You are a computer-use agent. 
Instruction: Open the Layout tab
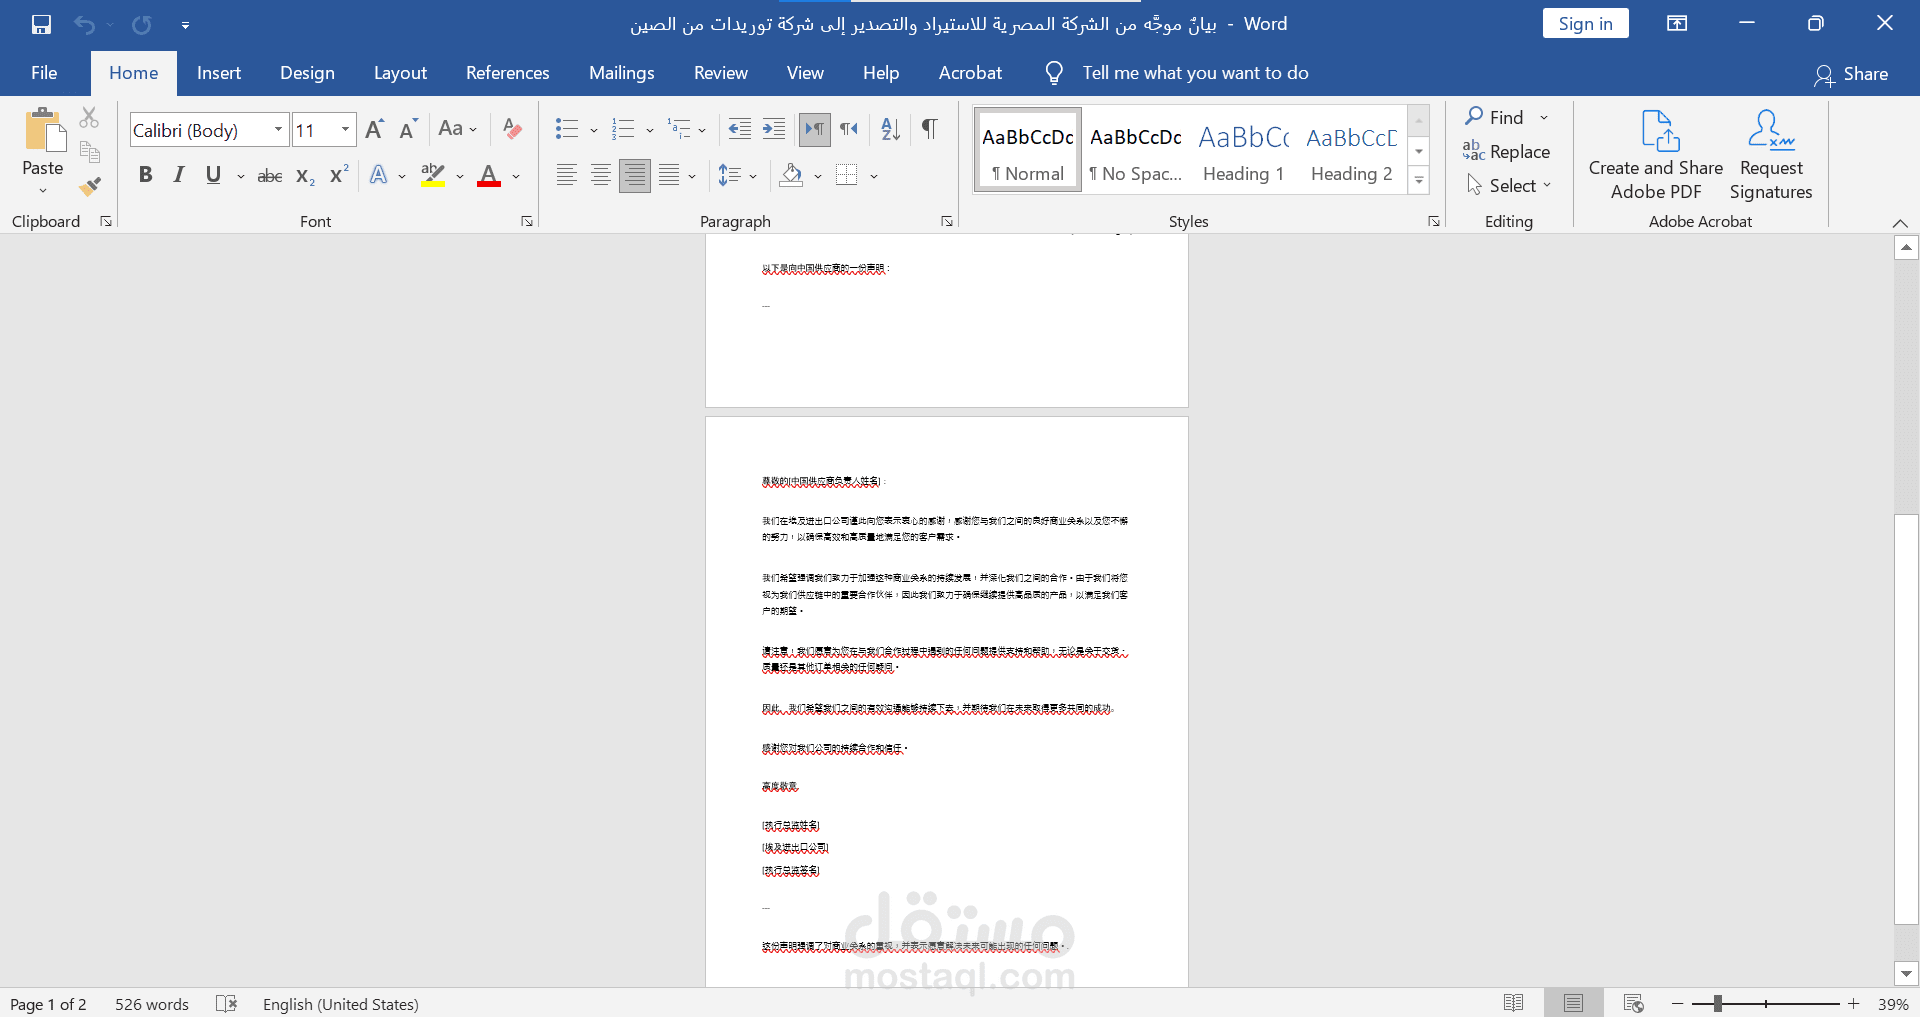point(400,73)
